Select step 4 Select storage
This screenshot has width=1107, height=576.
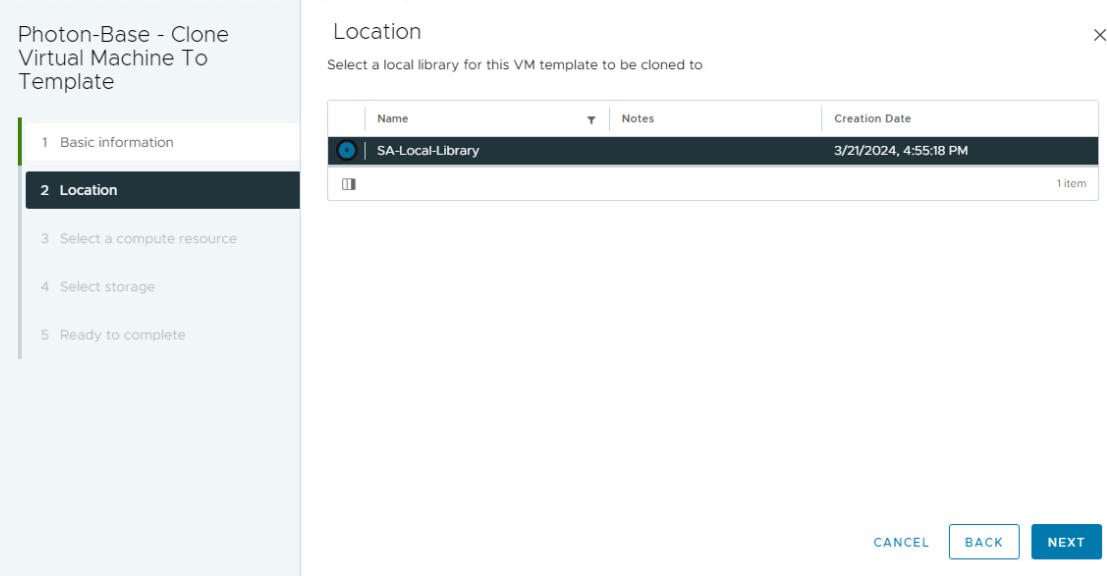(162, 287)
